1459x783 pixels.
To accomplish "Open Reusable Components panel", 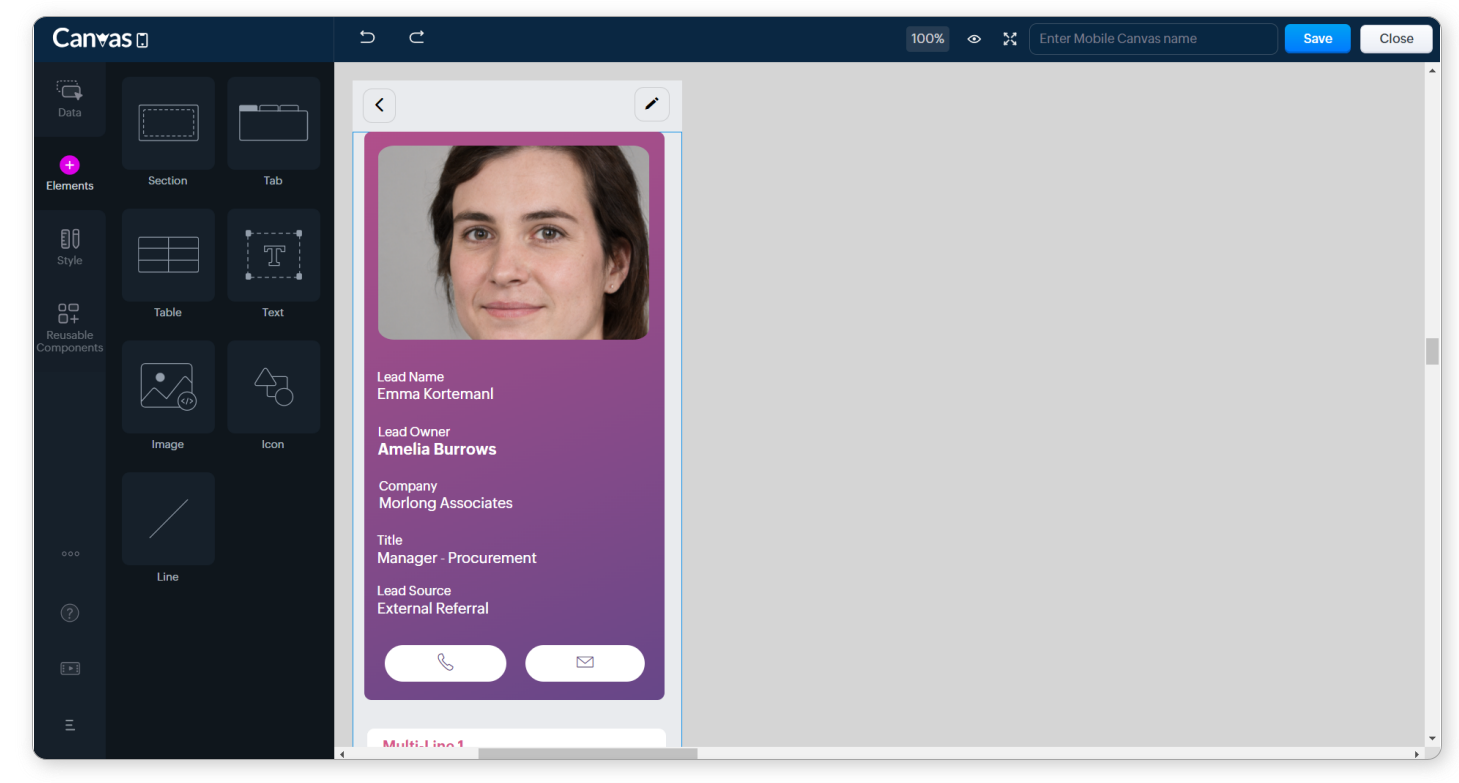I will tap(70, 327).
